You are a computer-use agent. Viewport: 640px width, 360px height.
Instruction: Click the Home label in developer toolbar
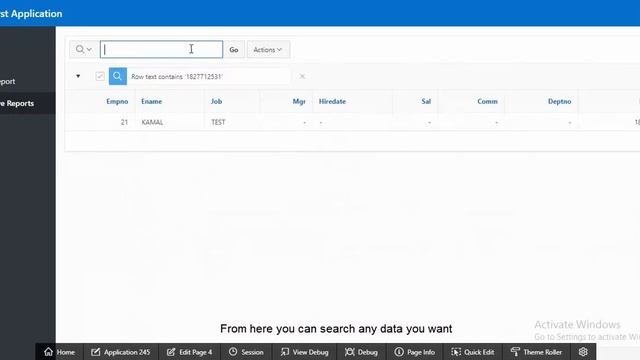tap(66, 352)
